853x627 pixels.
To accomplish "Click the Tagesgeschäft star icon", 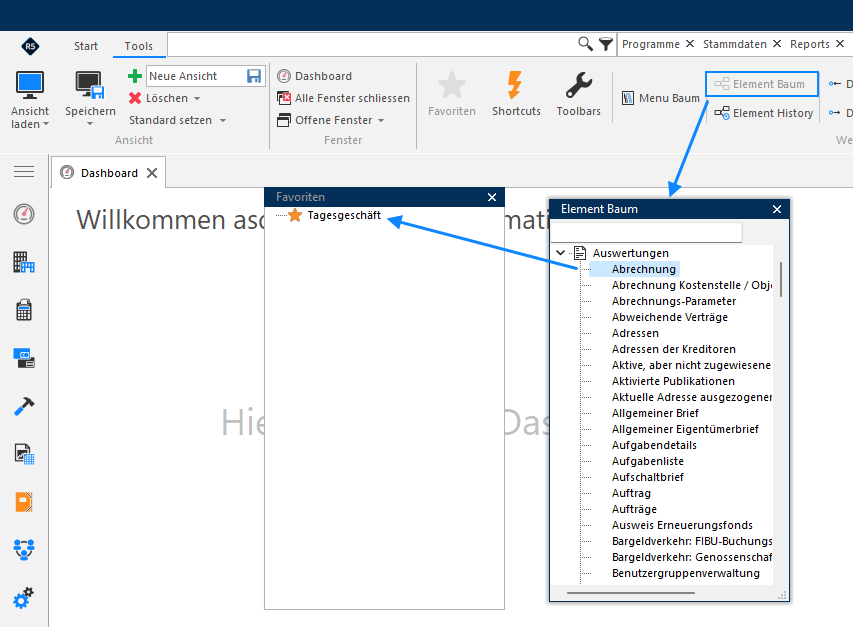I will click(x=295, y=215).
